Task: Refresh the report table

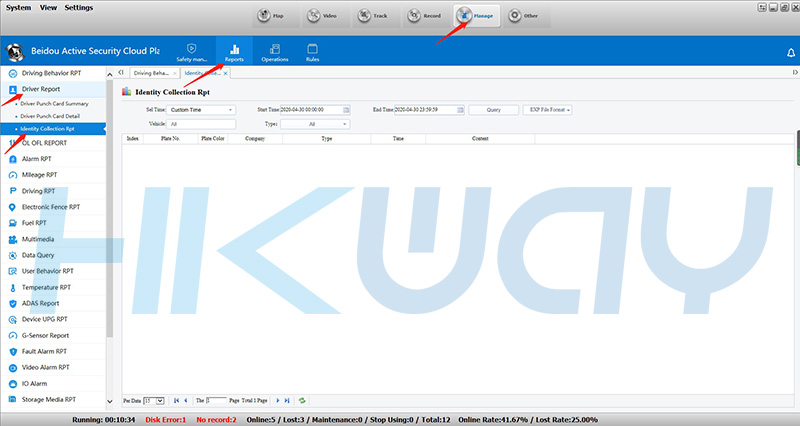Action: click(302, 401)
